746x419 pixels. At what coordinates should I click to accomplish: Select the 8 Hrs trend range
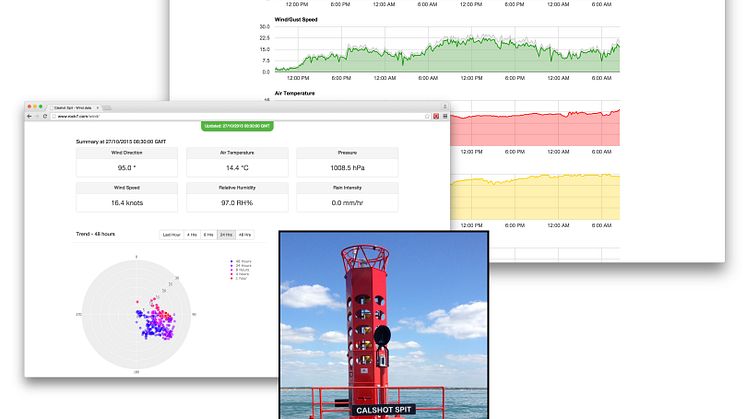(x=208, y=235)
